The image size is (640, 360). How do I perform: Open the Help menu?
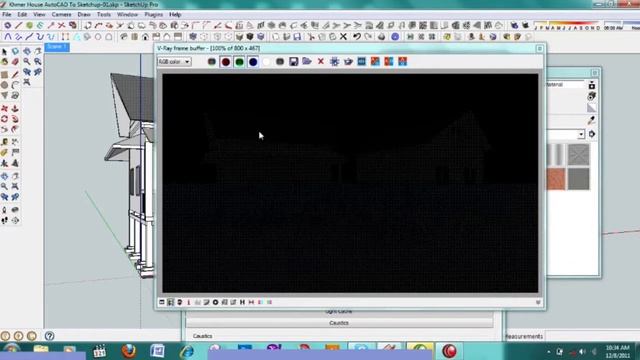coord(175,14)
